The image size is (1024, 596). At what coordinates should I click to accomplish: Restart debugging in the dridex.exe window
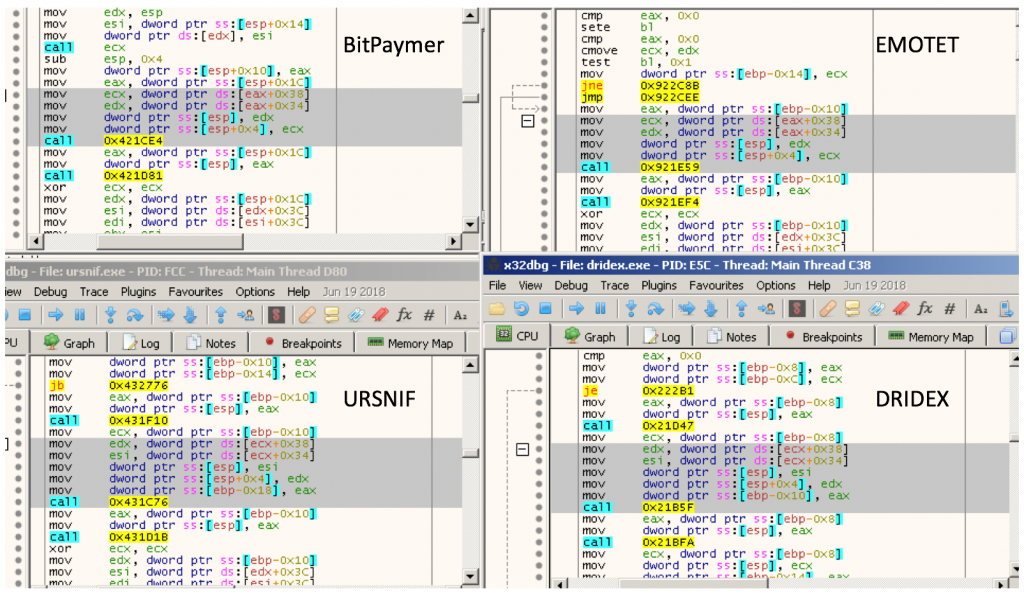click(x=523, y=310)
